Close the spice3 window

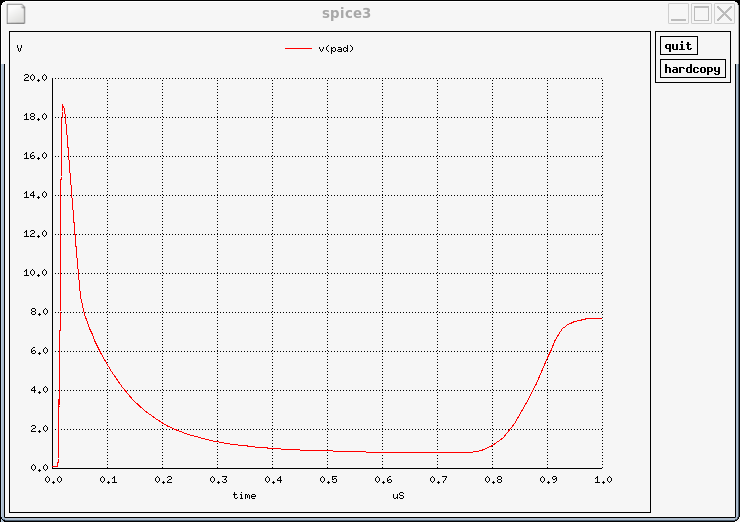[x=724, y=14]
